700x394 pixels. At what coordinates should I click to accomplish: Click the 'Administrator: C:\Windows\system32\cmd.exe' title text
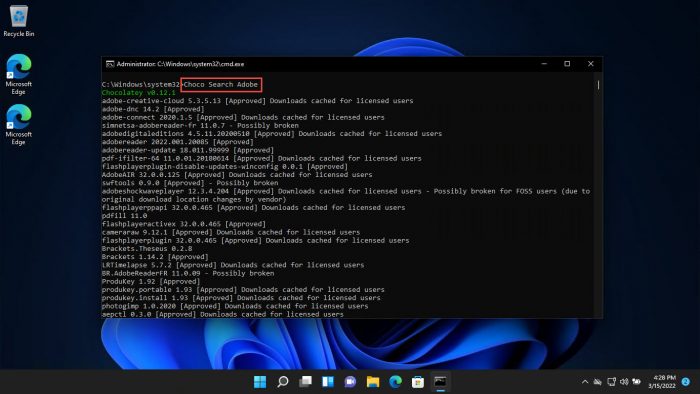[180, 64]
